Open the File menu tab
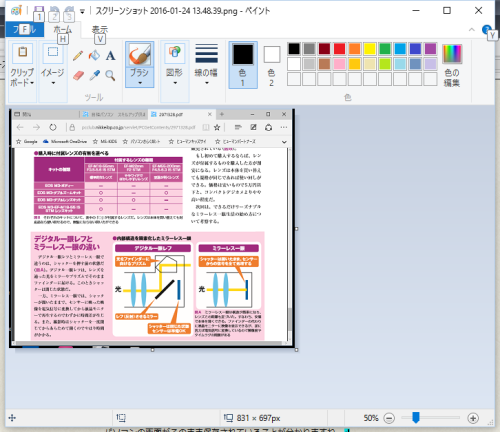 point(24,30)
